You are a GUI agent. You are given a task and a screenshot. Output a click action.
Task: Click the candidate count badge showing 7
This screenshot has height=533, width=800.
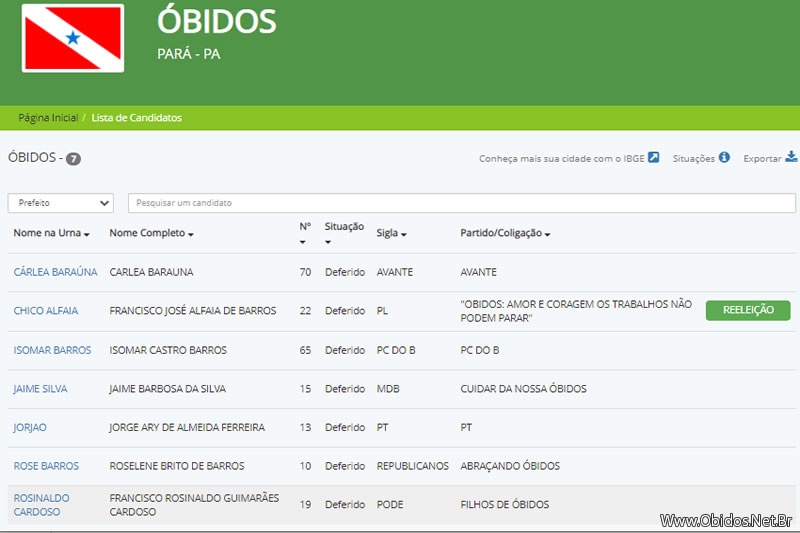[x=73, y=159]
